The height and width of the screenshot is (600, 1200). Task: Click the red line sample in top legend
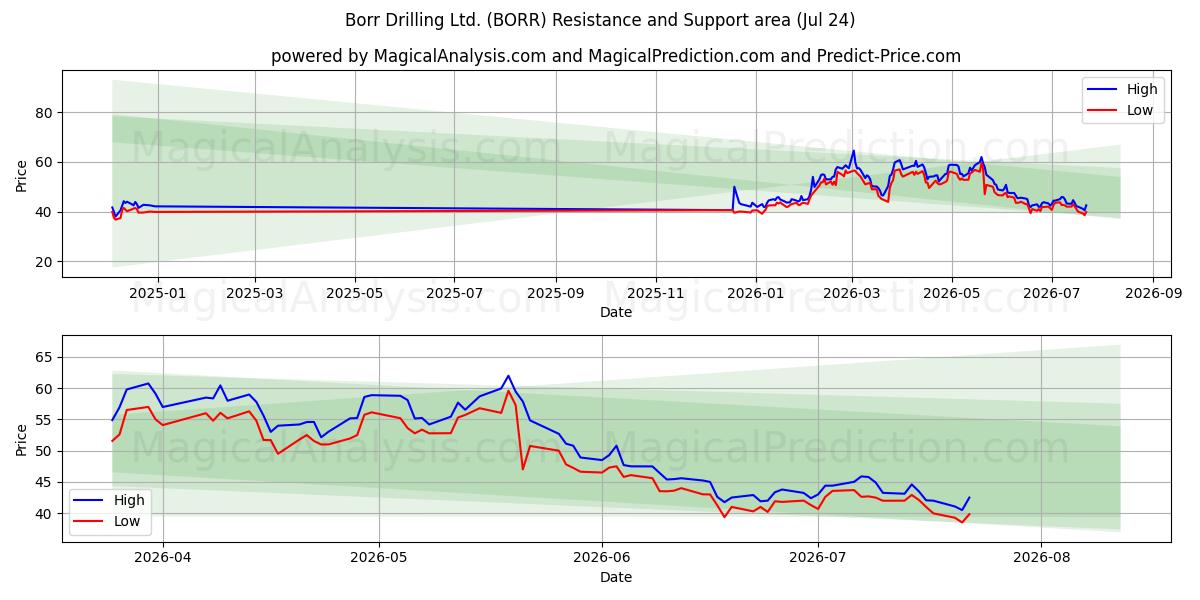pos(1103,111)
